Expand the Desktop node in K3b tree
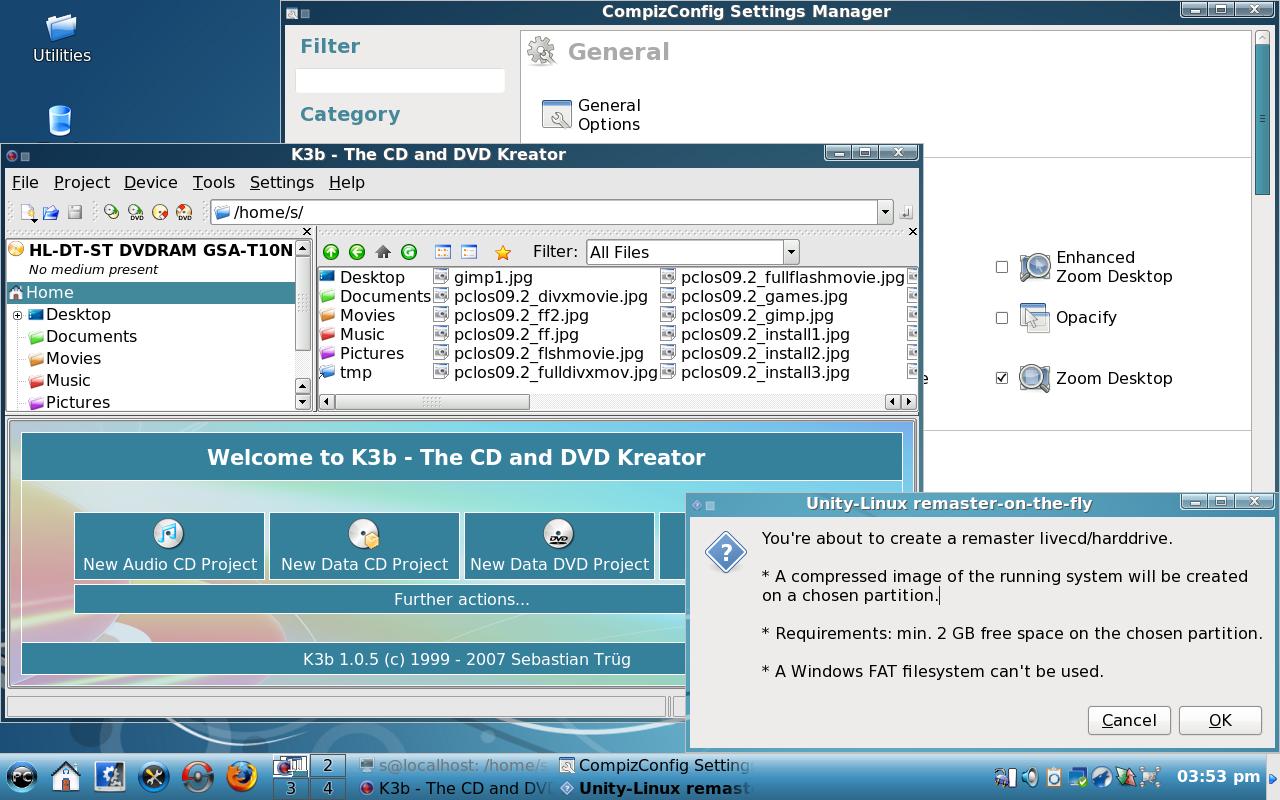Viewport: 1280px width, 800px height. [x=17, y=315]
